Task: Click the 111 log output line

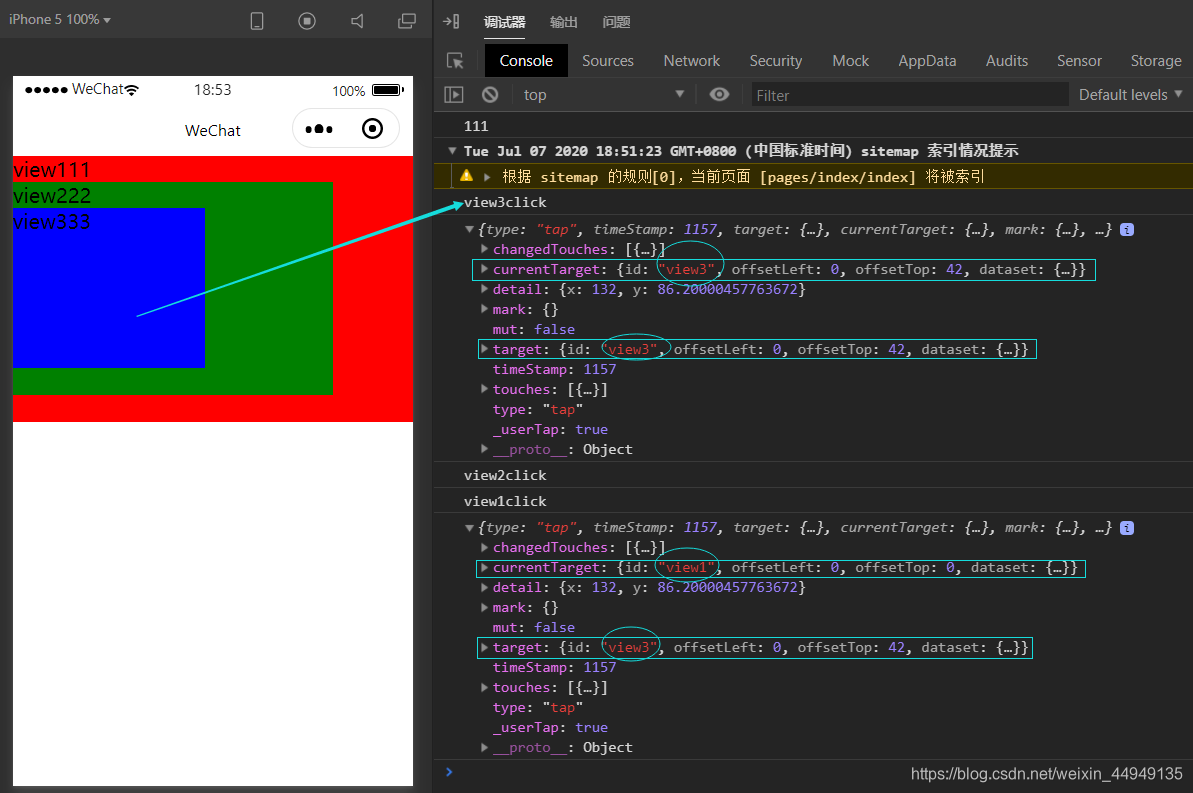Action: (x=476, y=126)
